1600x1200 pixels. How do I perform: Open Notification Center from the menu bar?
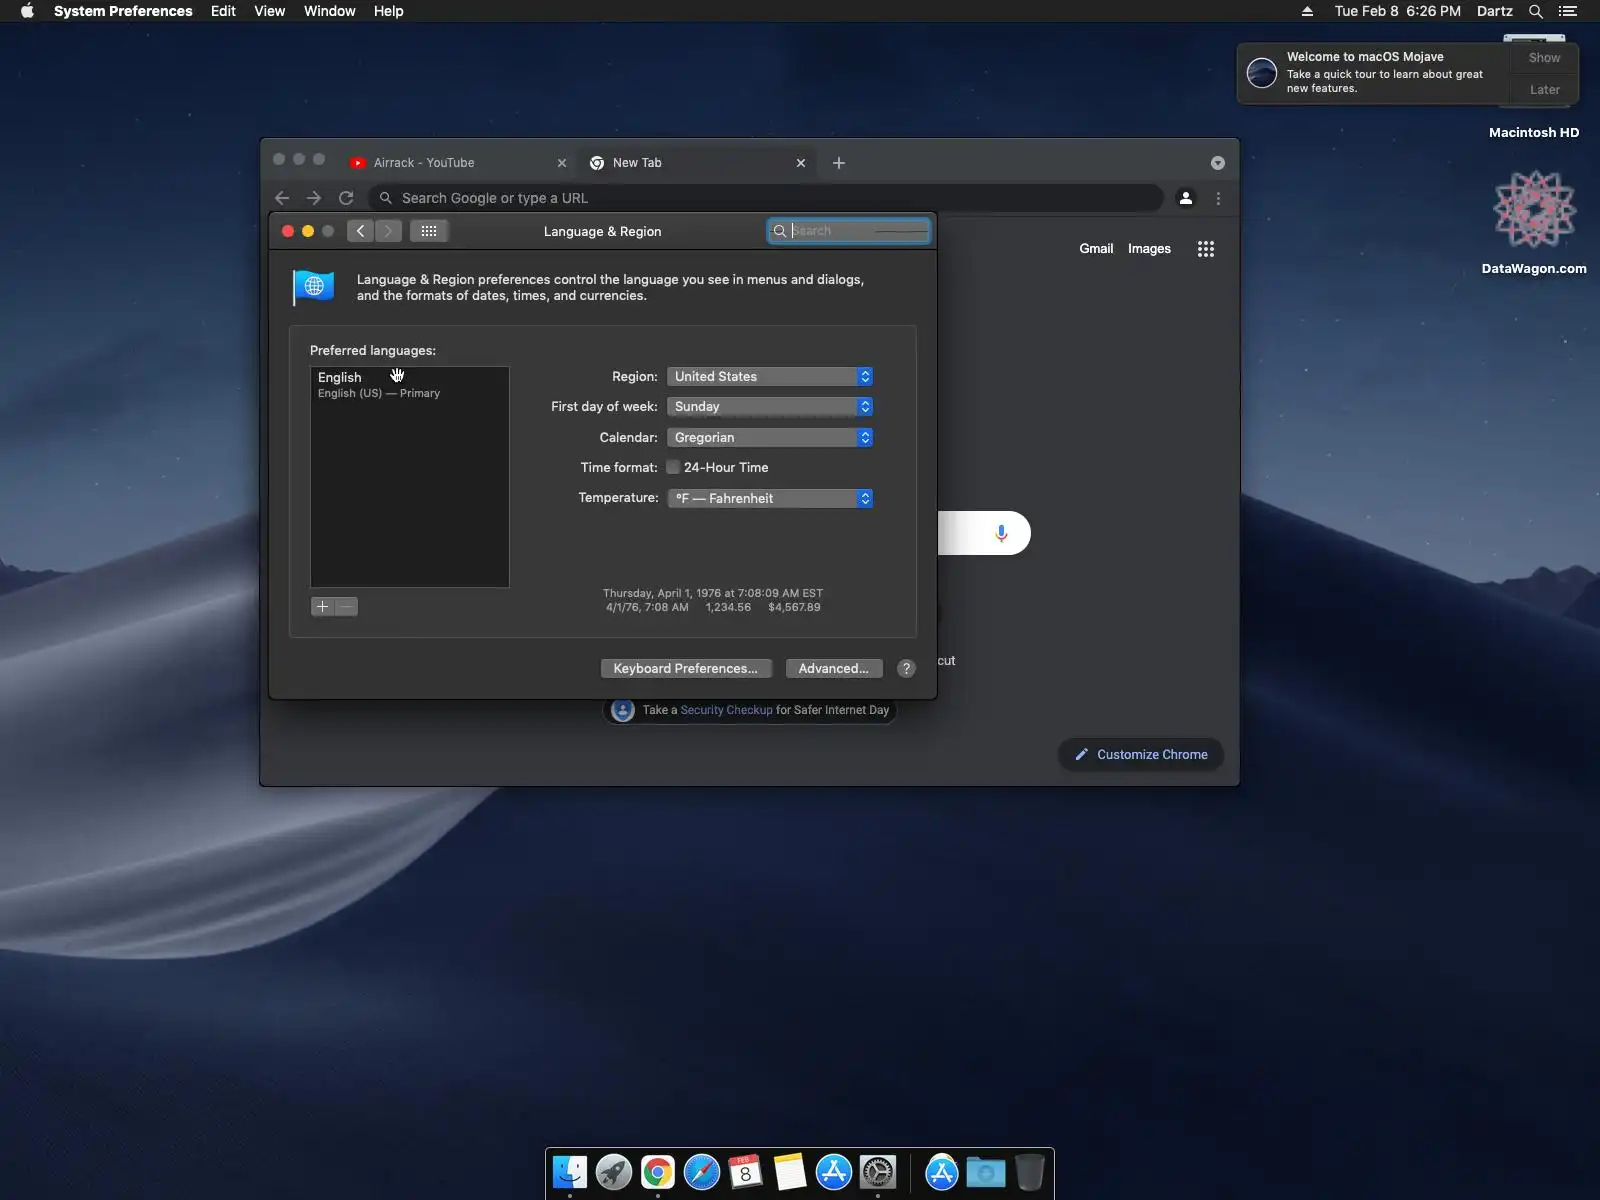tap(1568, 11)
